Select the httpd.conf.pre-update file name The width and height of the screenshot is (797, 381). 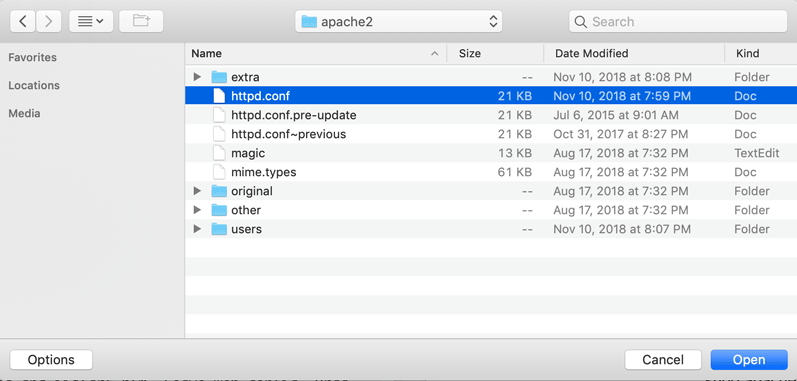pyautogui.click(x=294, y=115)
